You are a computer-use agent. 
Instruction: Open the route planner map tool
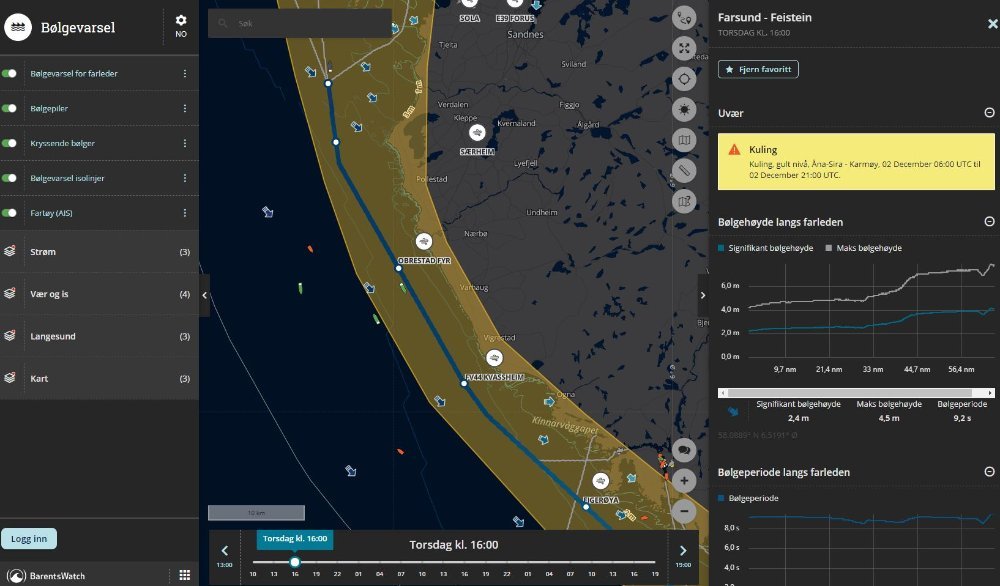(x=684, y=18)
